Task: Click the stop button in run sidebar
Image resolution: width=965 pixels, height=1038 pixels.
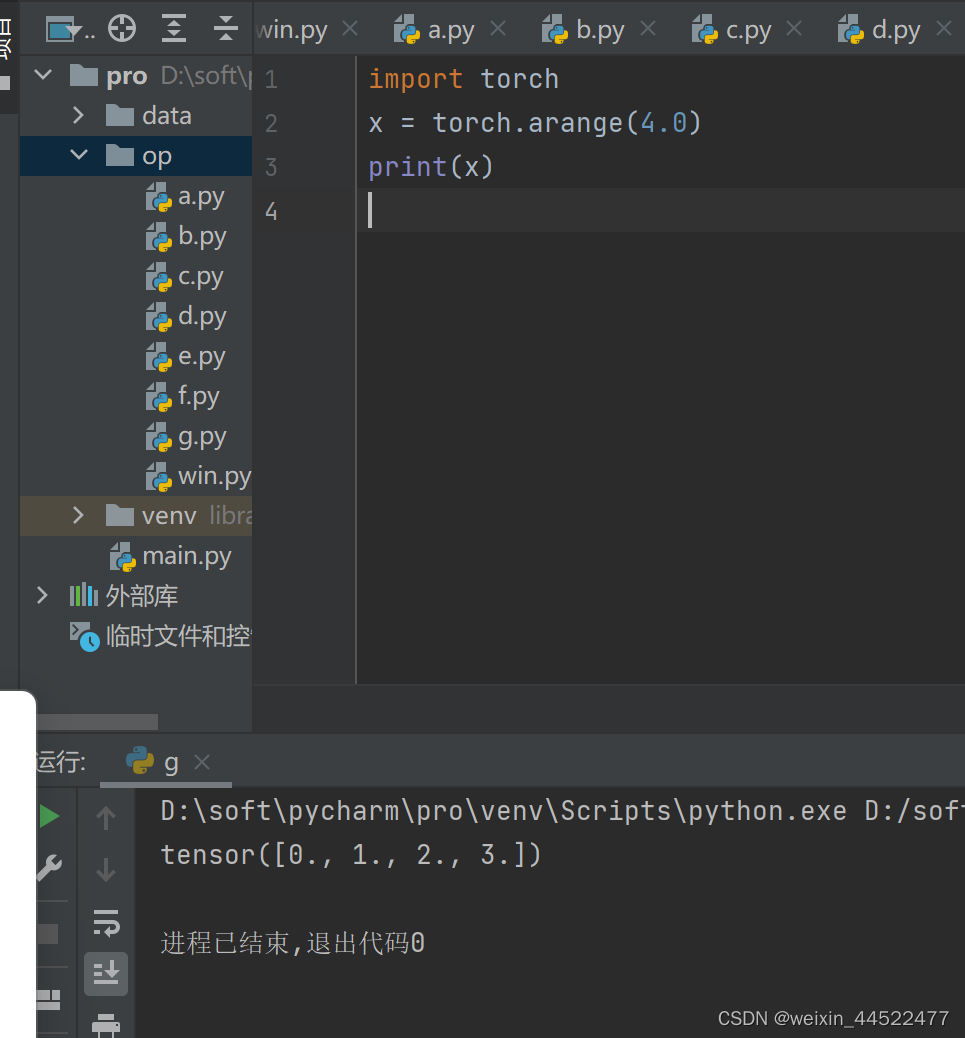Action: click(x=48, y=933)
